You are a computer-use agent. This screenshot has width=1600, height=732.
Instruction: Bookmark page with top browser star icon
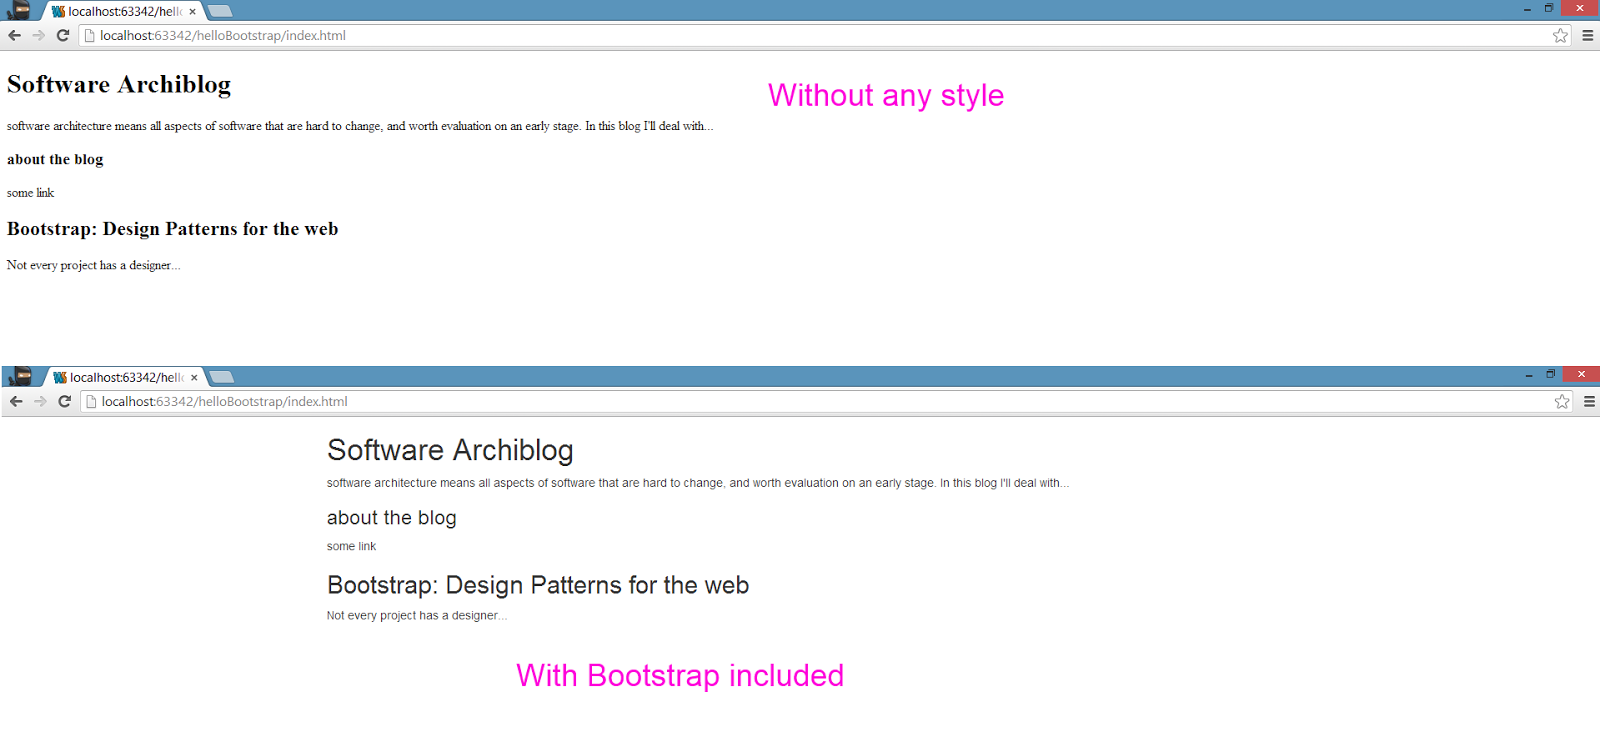[1560, 35]
